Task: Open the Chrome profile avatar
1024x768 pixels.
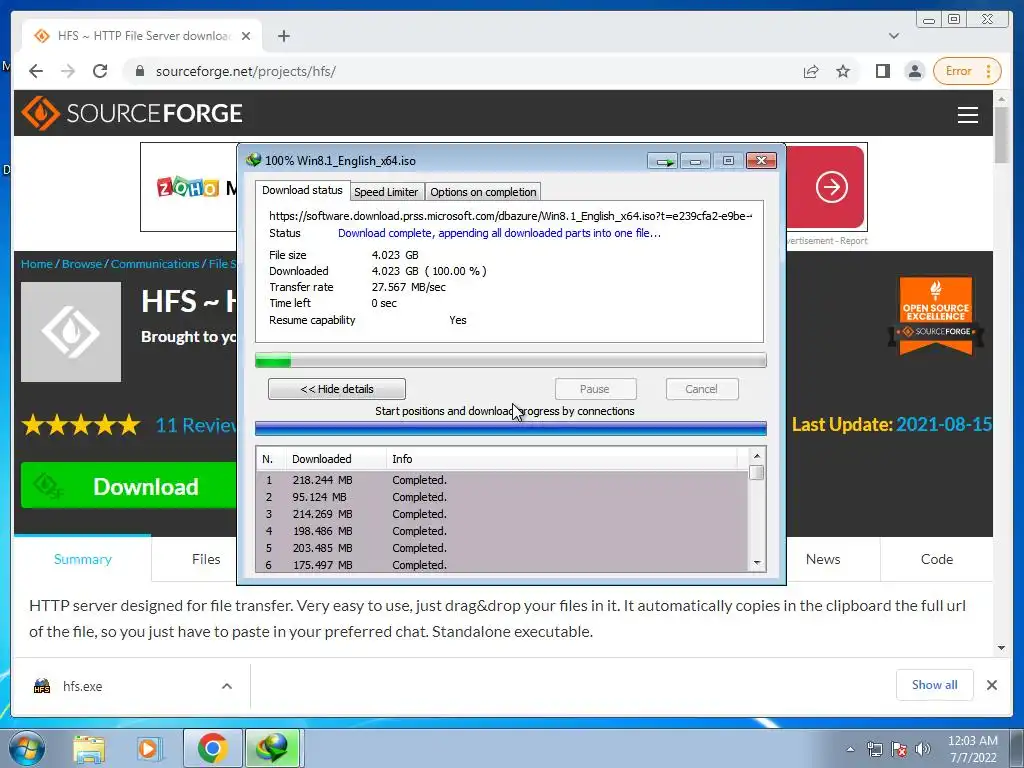Action: click(915, 71)
